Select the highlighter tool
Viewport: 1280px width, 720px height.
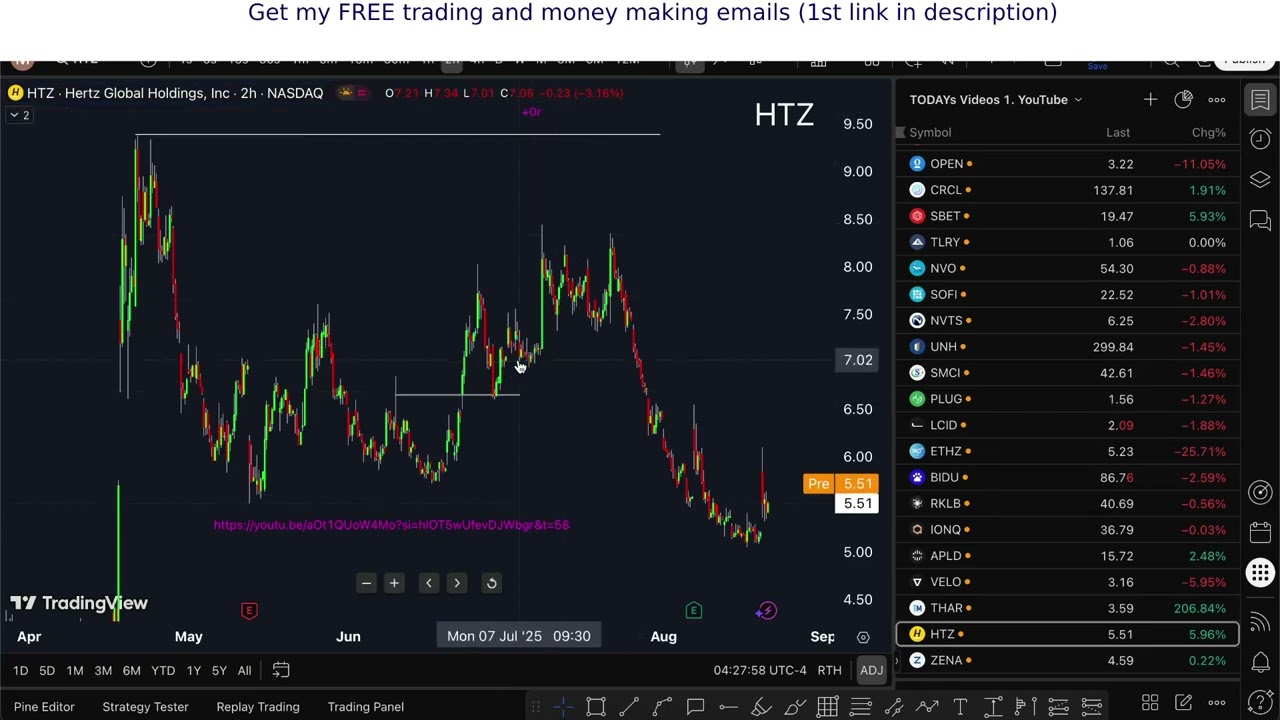[x=761, y=707]
